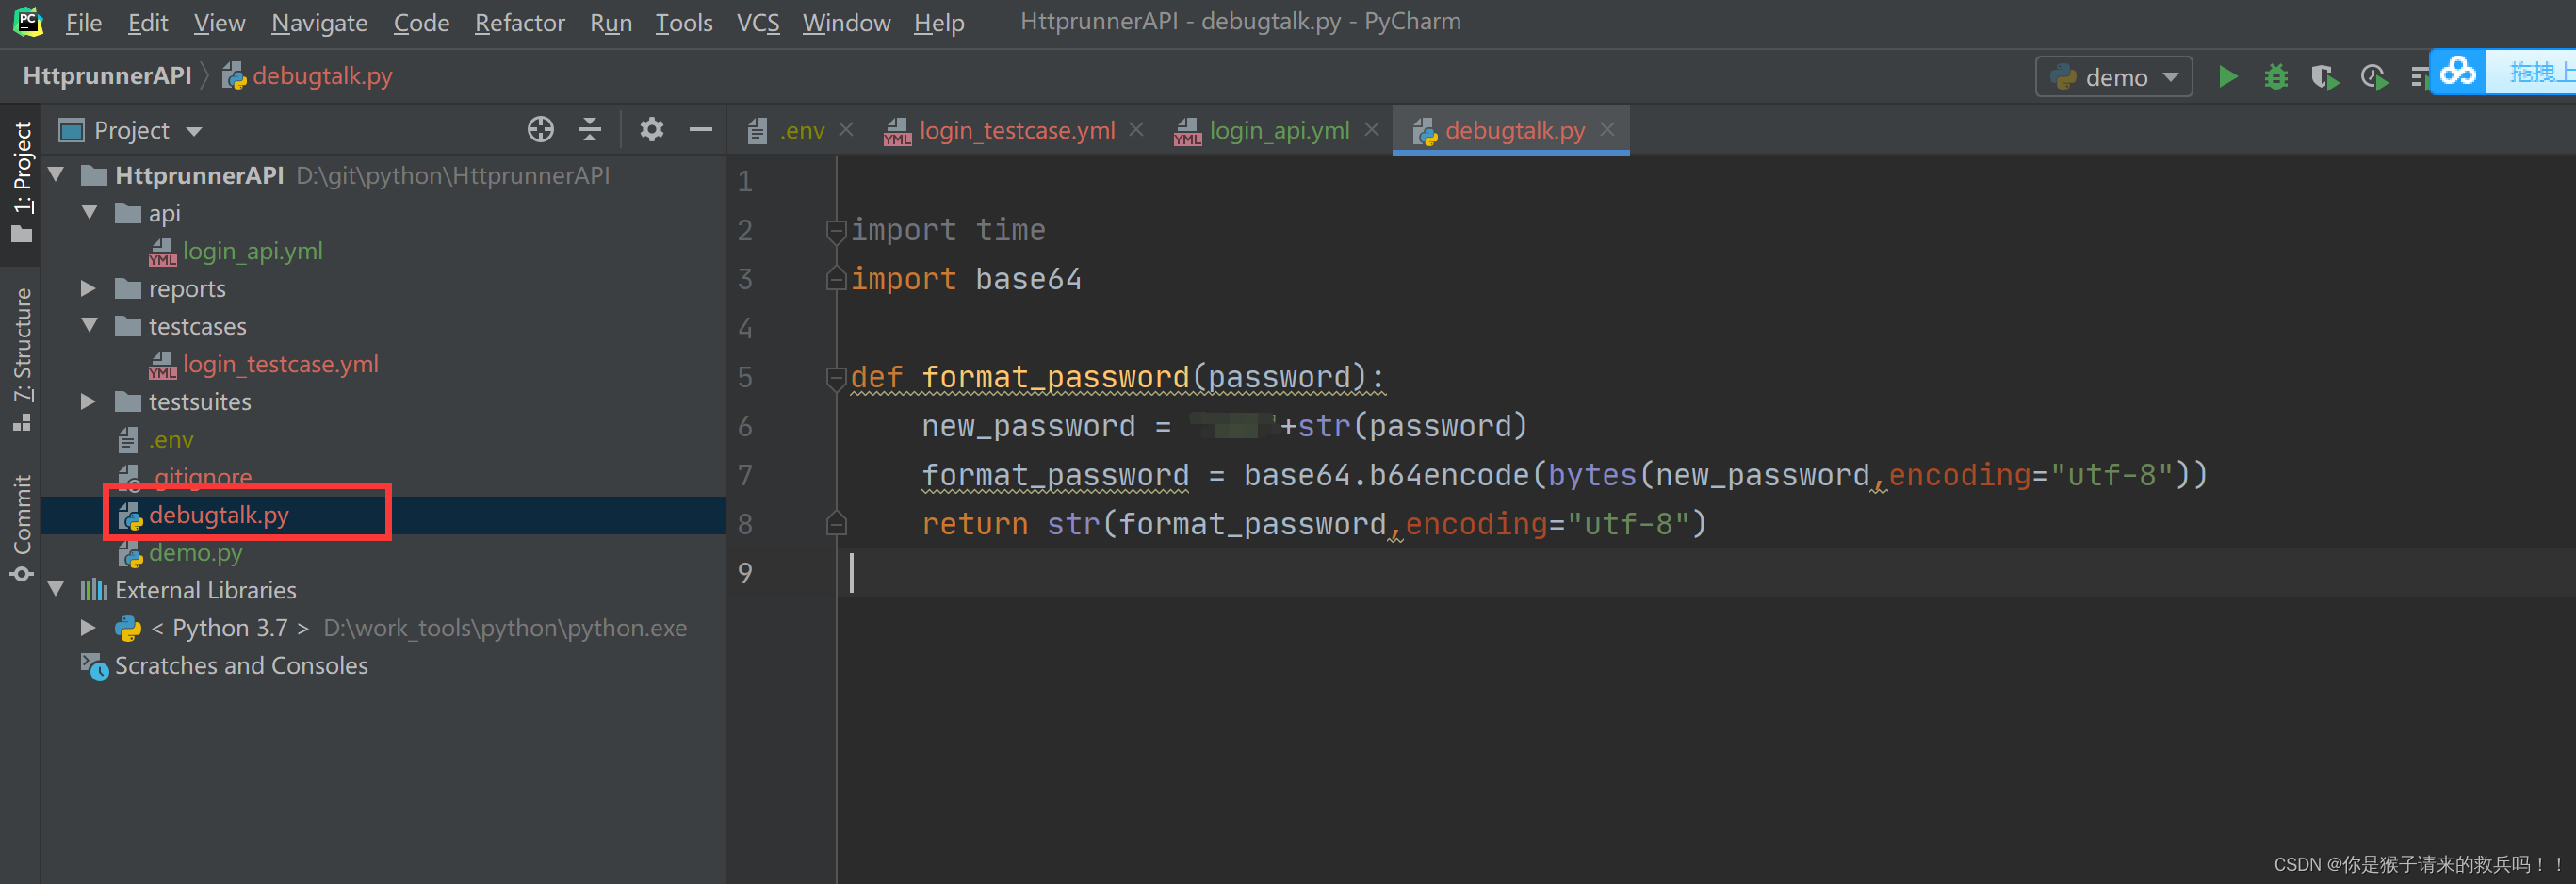Collapse the testcases folder
2576x884 pixels.
tap(88, 326)
